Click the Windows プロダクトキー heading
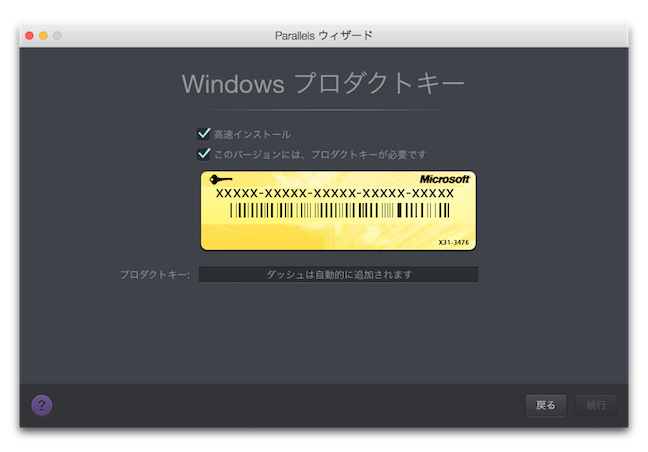648x452 pixels. click(x=323, y=83)
